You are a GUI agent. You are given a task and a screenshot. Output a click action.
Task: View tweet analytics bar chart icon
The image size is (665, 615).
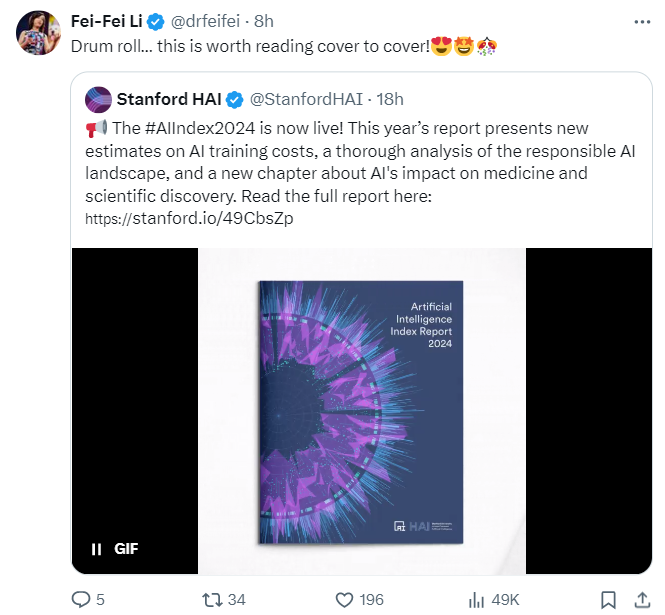pyautogui.click(x=477, y=599)
